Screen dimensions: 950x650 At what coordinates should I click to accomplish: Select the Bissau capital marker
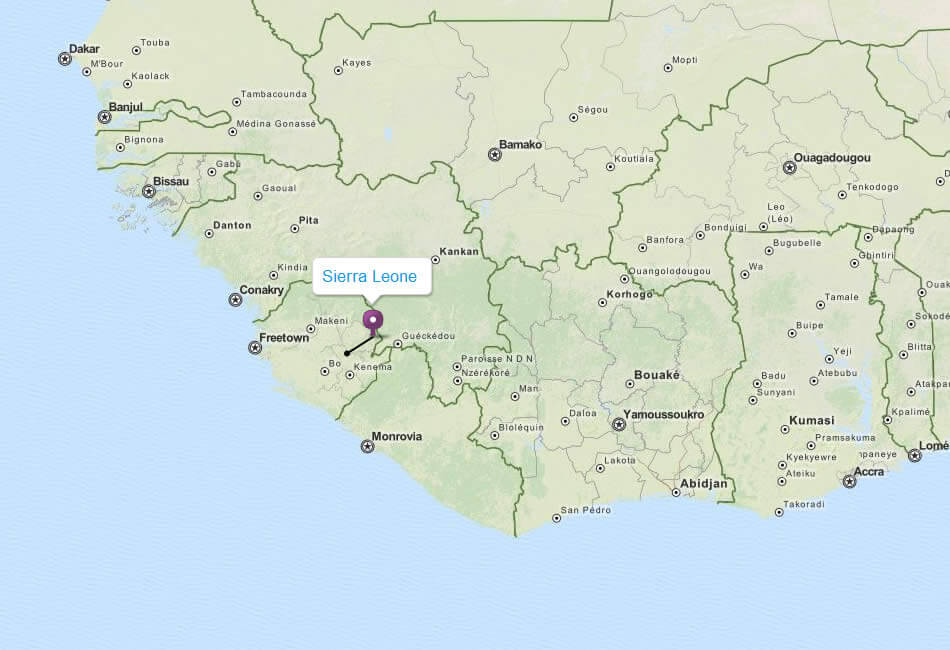click(x=148, y=191)
